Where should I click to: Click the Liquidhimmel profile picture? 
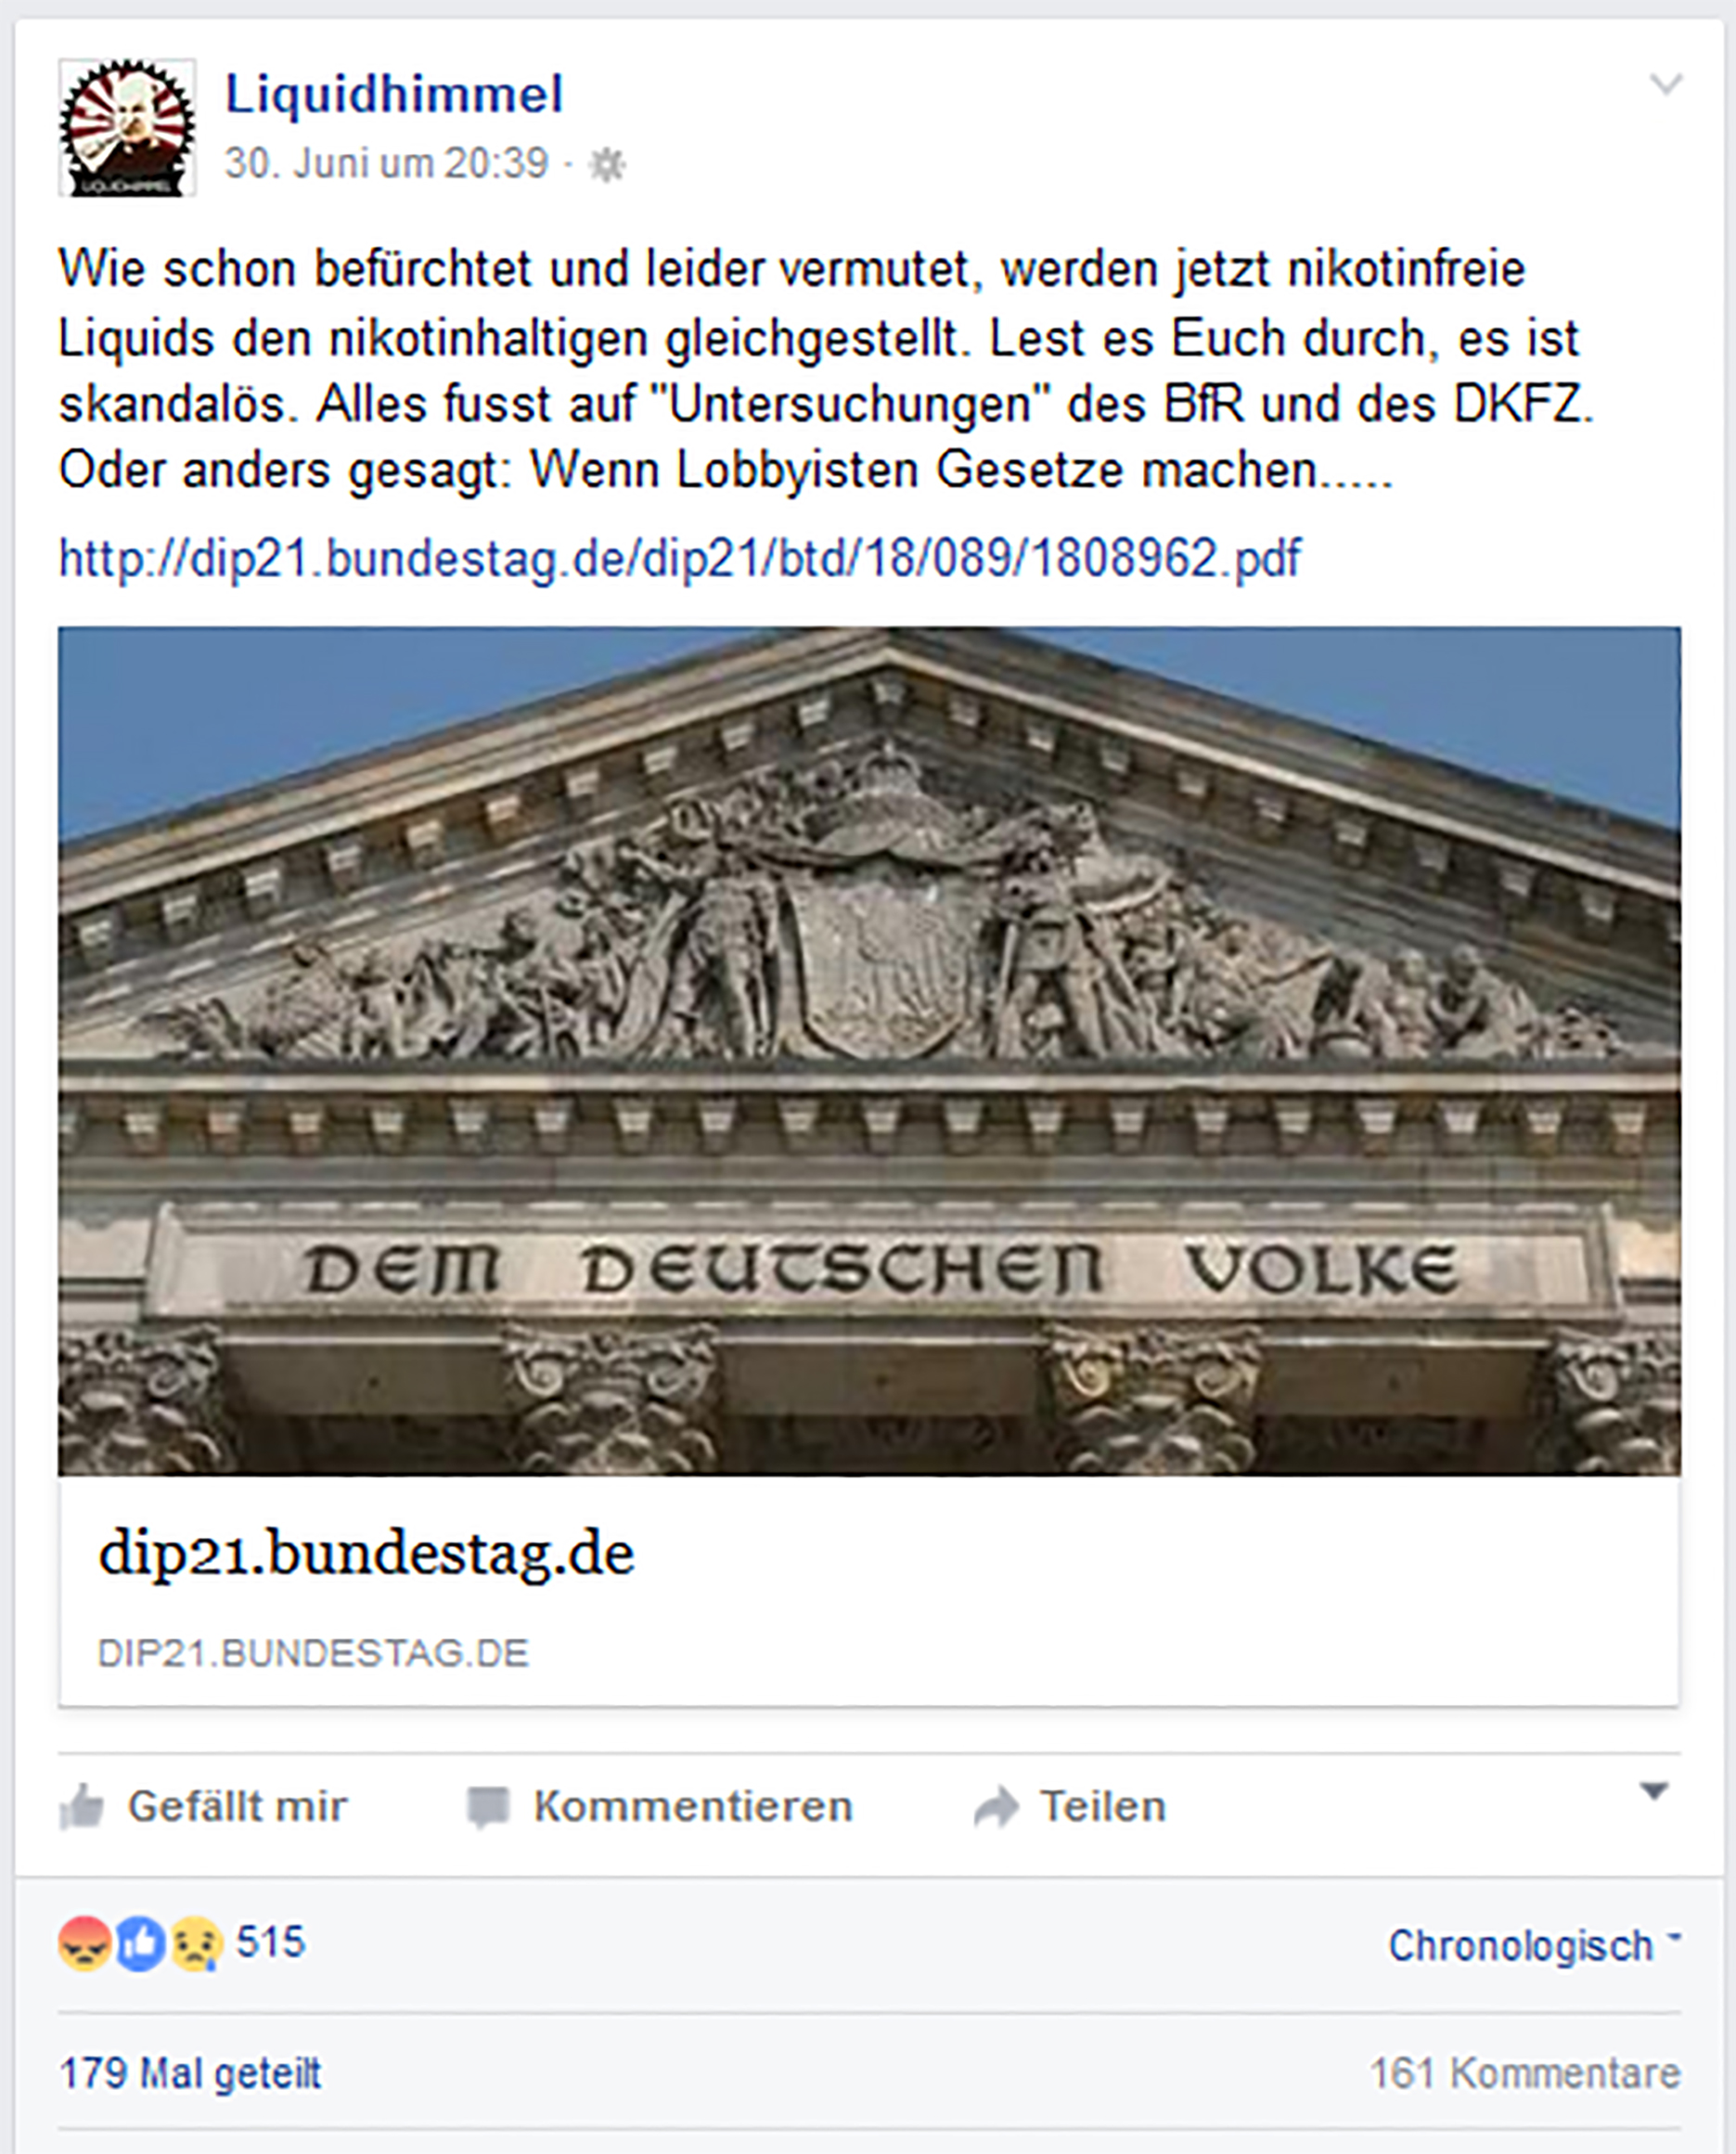coord(126,126)
